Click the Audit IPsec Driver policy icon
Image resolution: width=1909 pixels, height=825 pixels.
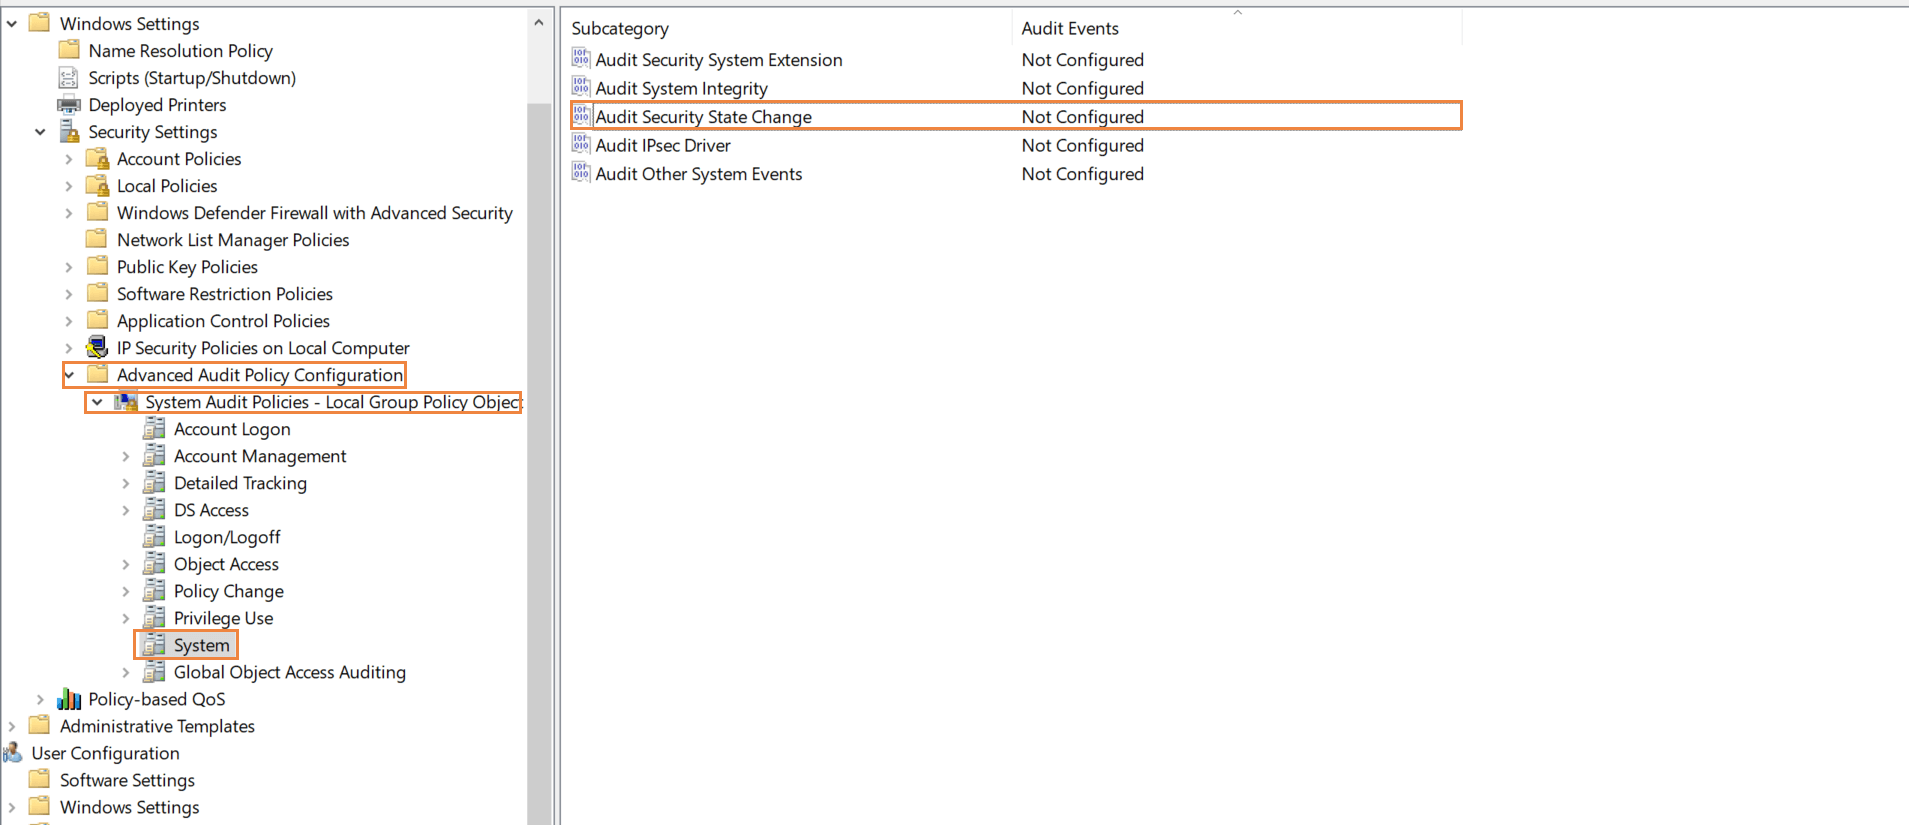(581, 144)
